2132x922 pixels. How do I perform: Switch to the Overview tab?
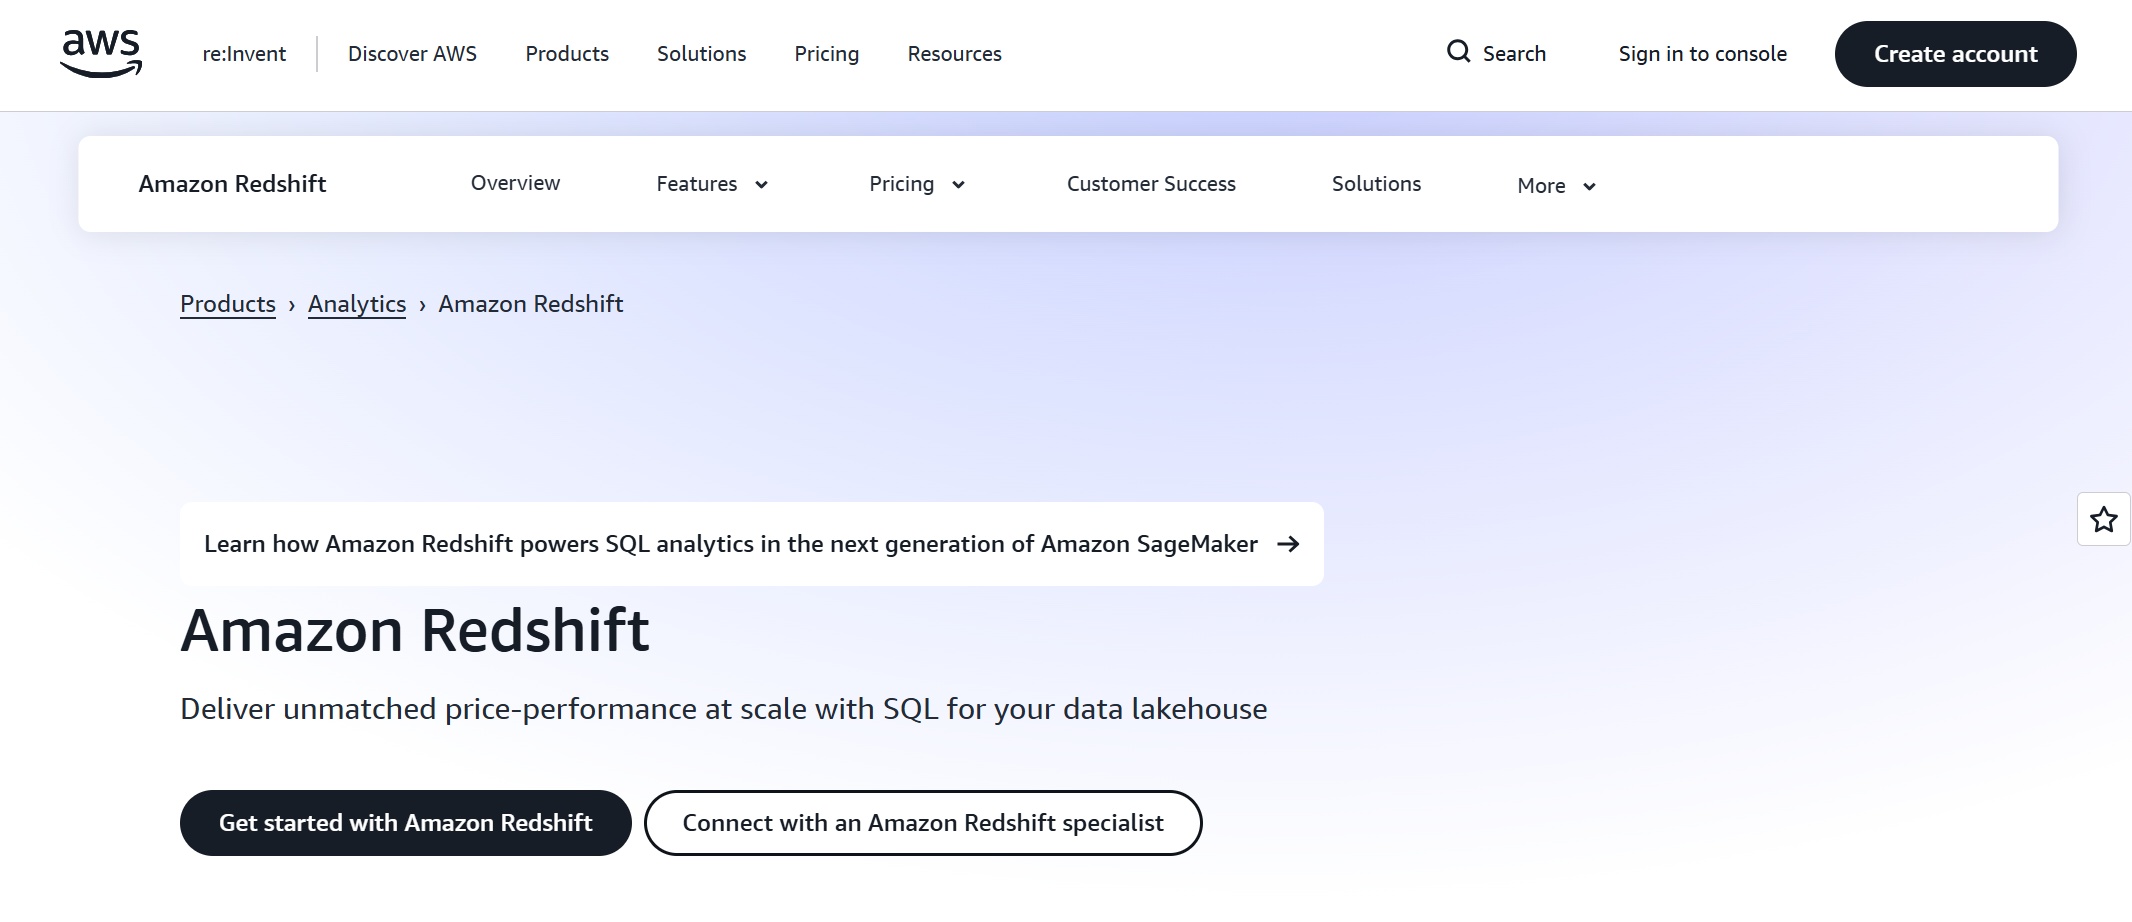click(515, 183)
